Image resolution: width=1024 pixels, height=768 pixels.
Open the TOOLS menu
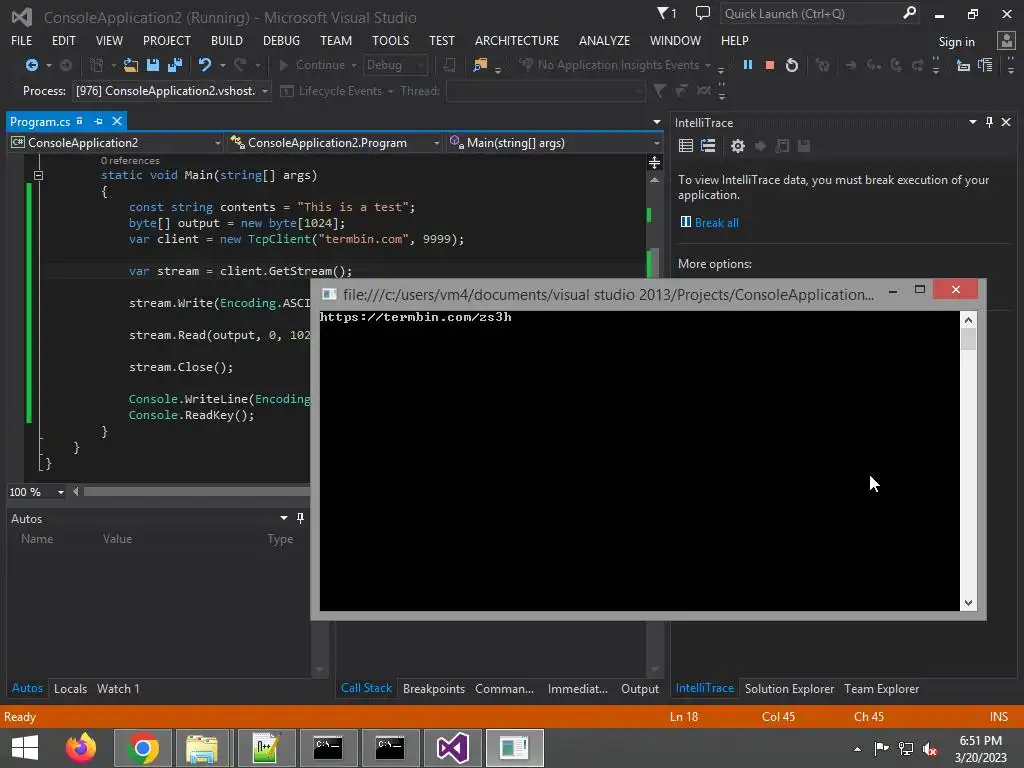(391, 40)
